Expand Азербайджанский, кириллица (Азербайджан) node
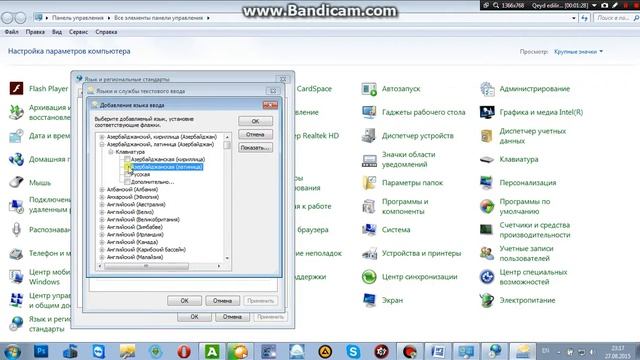Screen dimensions: 640x360 102,137
